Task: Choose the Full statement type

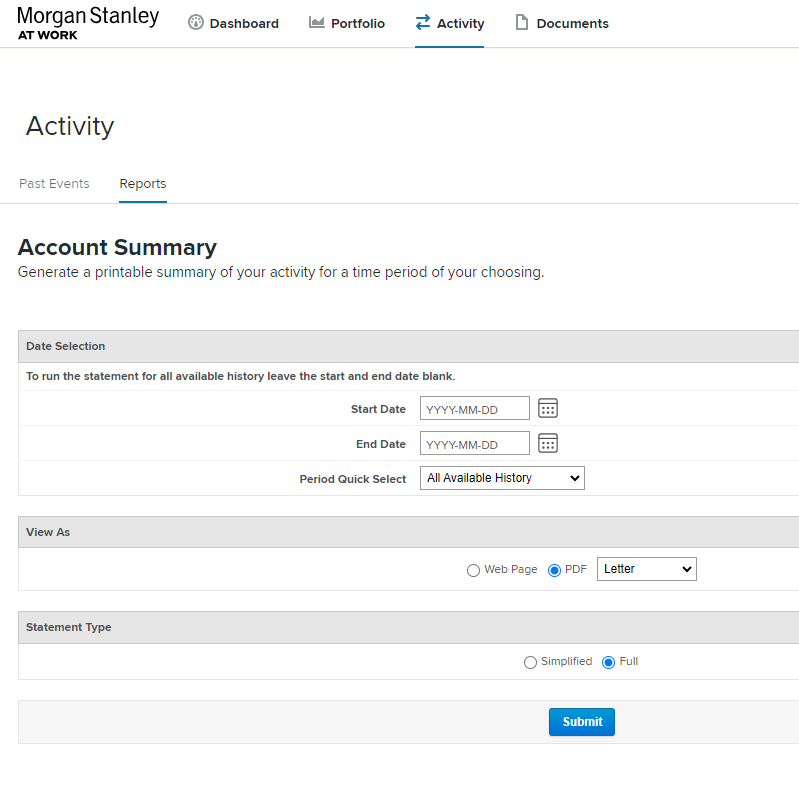Action: (609, 662)
